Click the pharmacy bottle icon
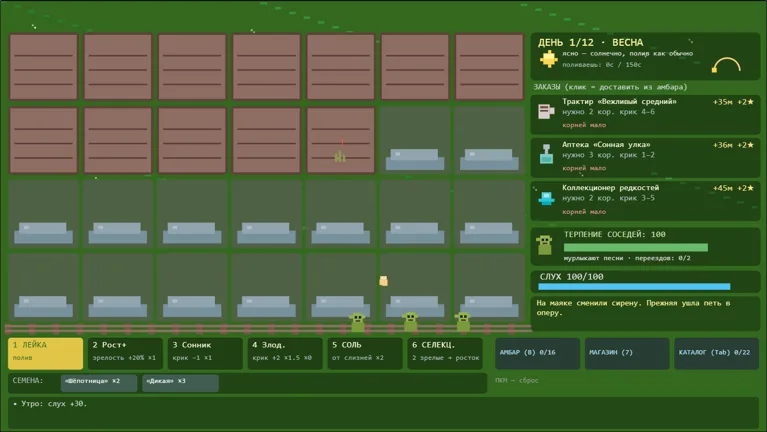The image size is (767, 432). [x=546, y=154]
